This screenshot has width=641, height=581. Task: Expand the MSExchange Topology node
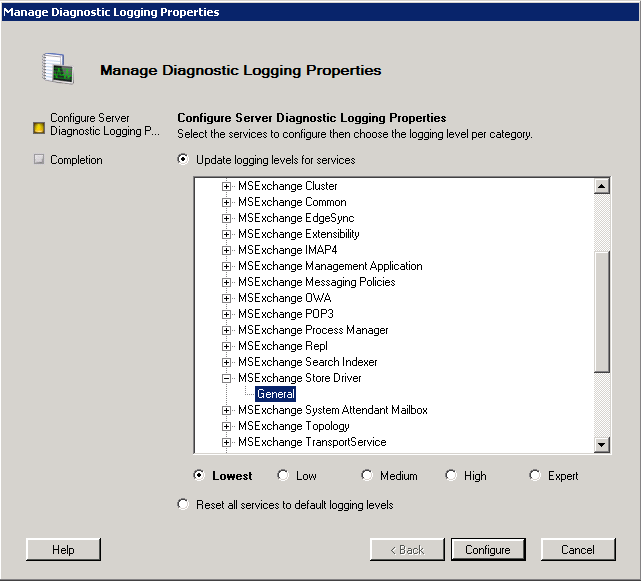tap(226, 426)
